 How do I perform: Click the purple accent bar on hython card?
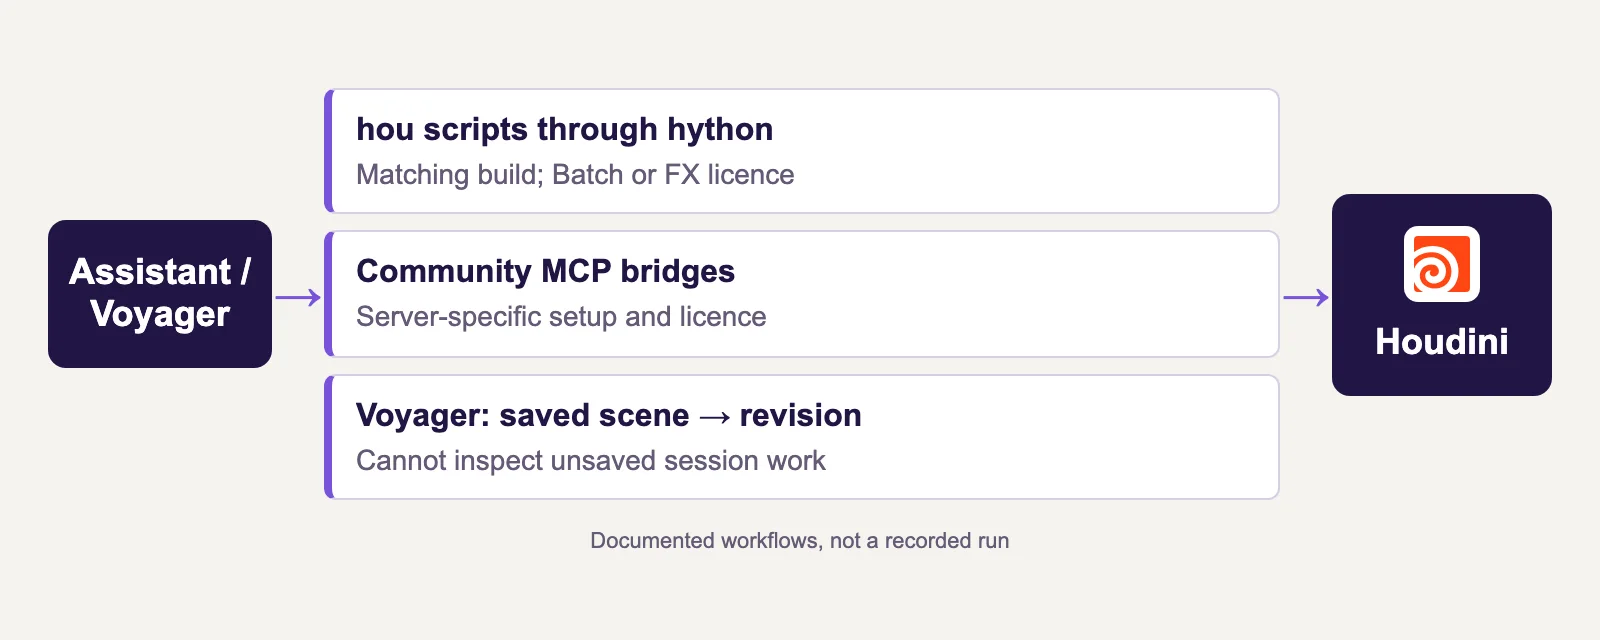[328, 151]
